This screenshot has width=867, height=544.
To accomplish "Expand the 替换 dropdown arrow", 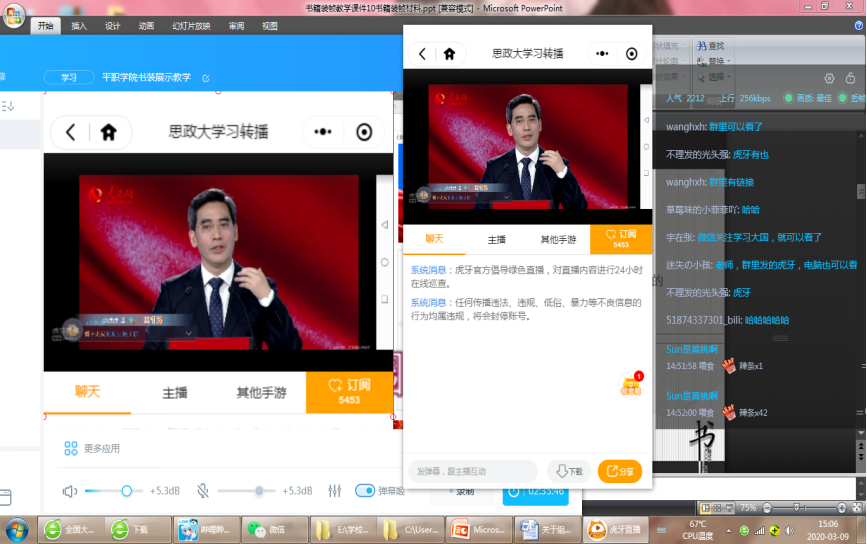I will coord(729,61).
